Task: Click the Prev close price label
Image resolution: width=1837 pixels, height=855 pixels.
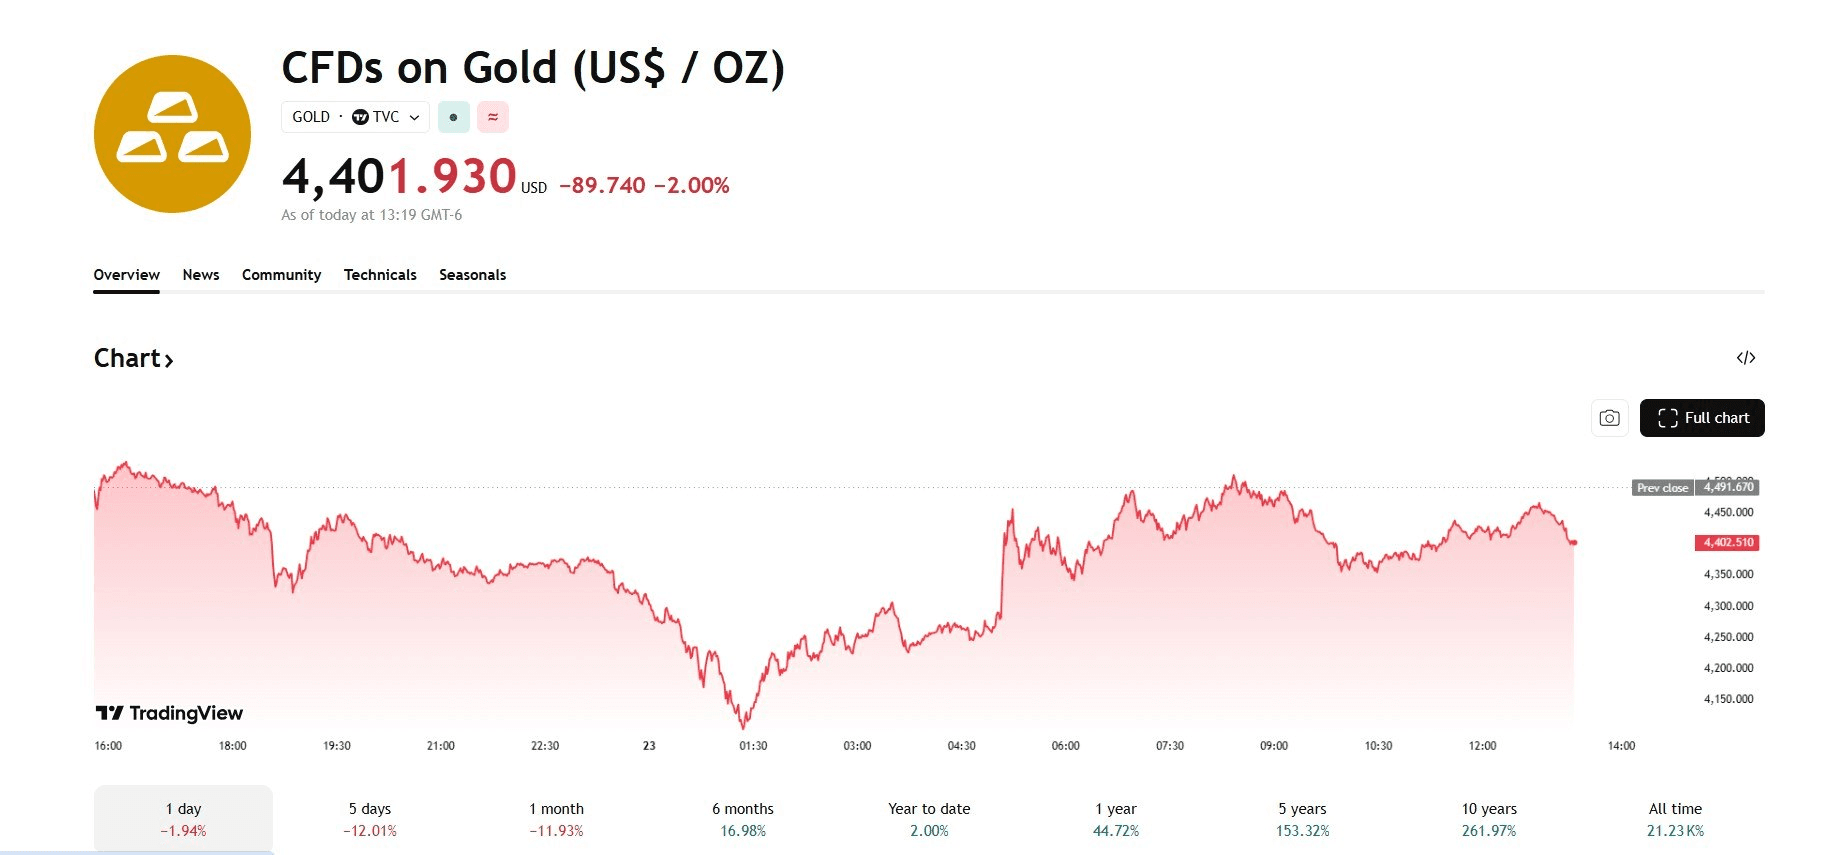Action: pyautogui.click(x=1662, y=488)
